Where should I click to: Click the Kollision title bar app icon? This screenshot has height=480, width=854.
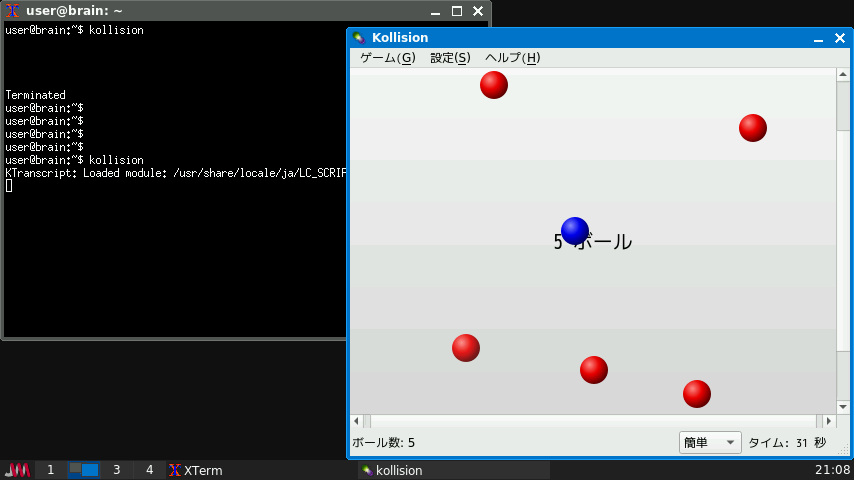360,38
